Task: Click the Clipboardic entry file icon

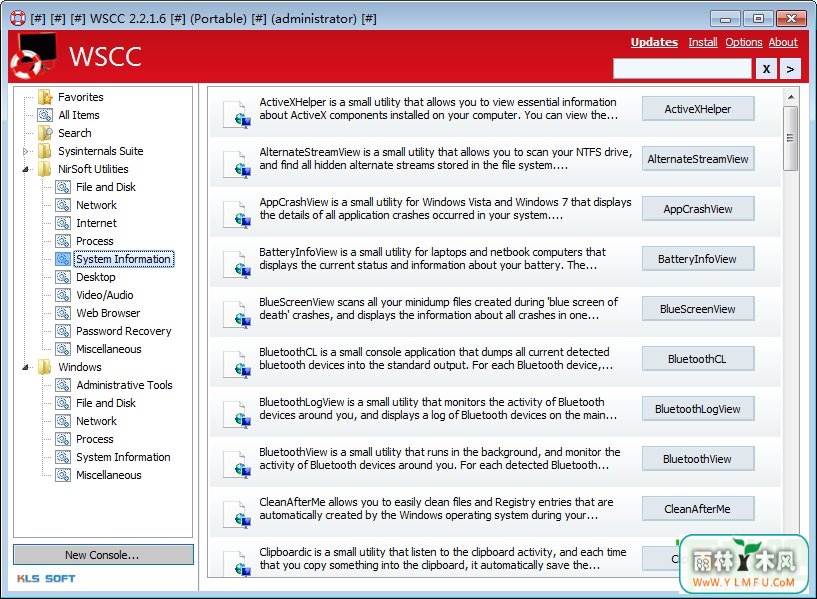Action: 237,563
